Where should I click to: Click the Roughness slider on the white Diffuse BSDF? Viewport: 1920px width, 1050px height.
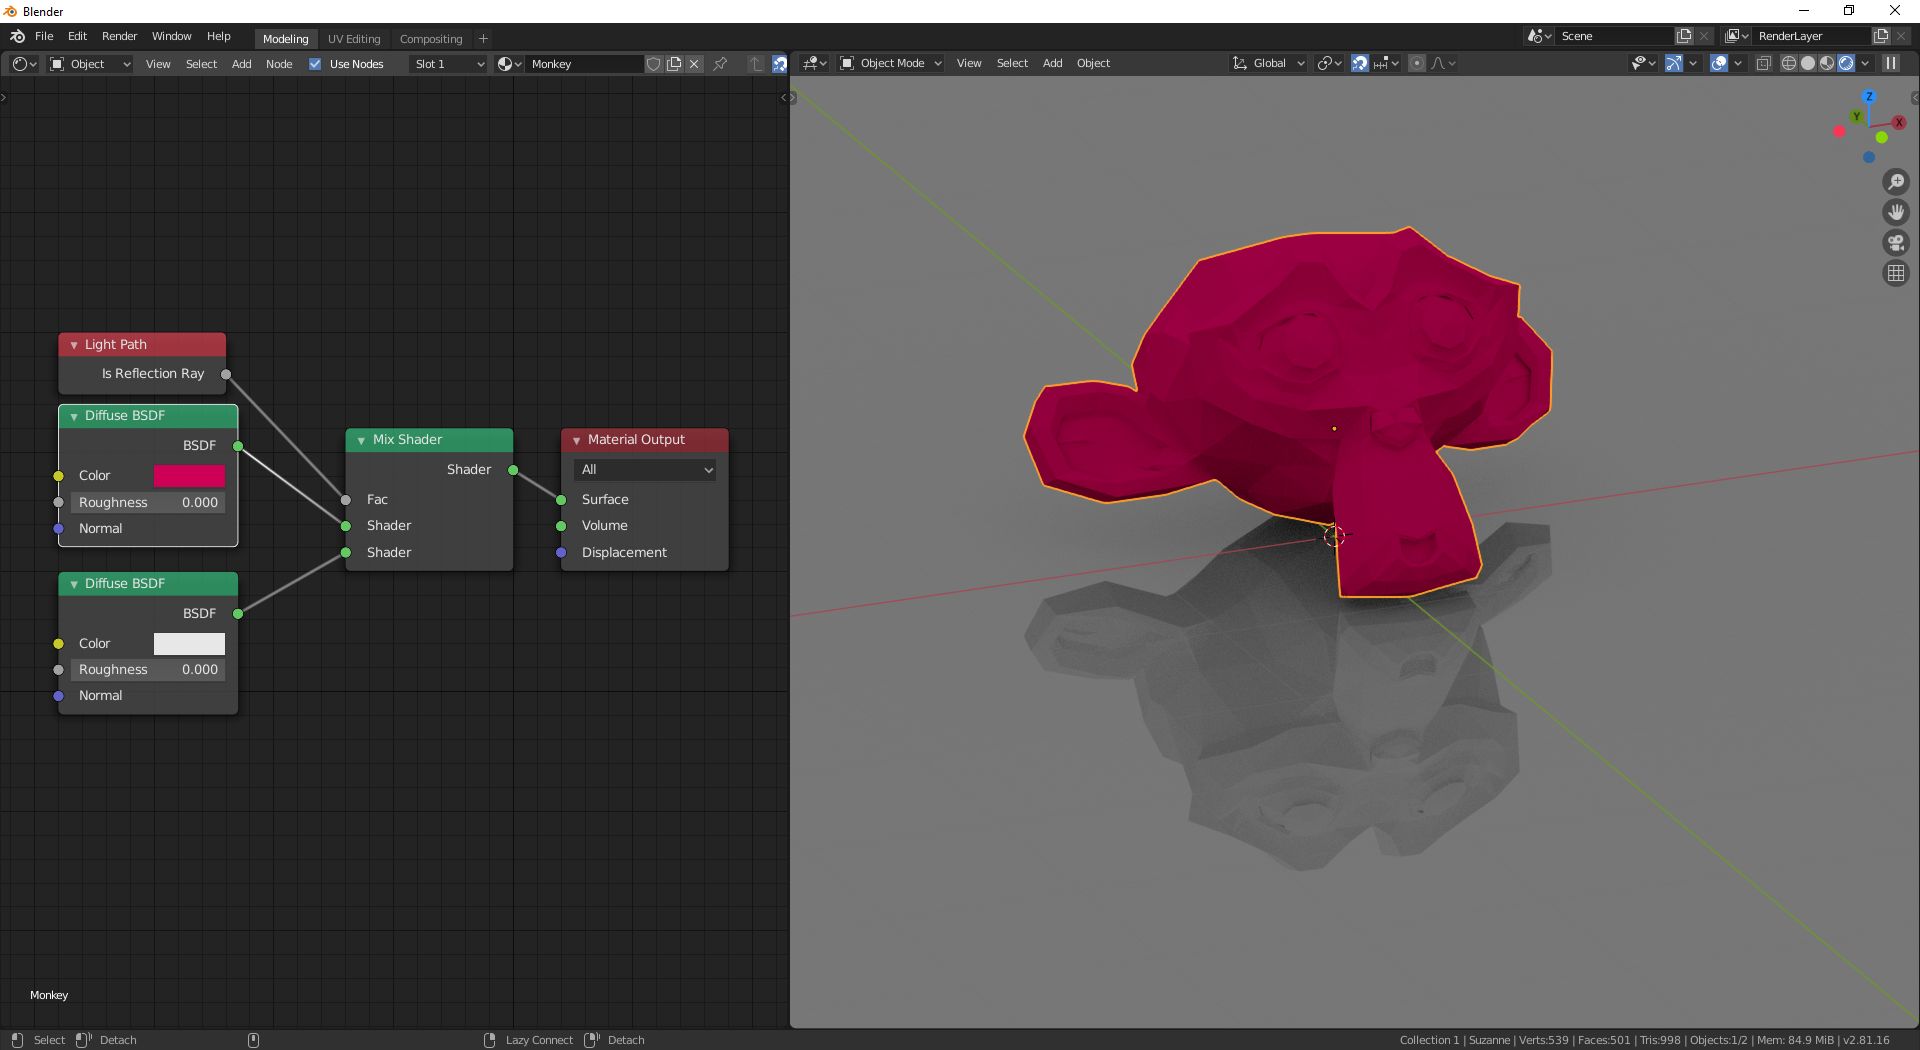click(148, 670)
